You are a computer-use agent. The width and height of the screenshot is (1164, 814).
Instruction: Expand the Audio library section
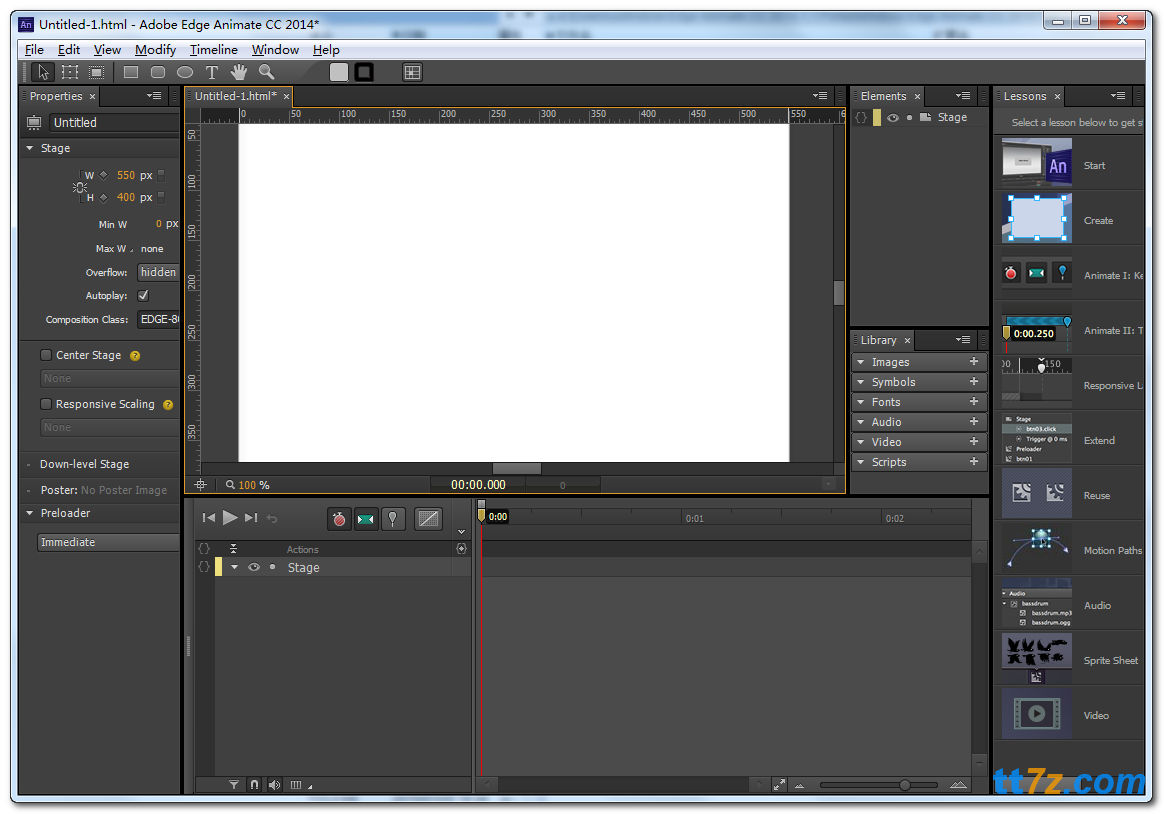pos(860,422)
